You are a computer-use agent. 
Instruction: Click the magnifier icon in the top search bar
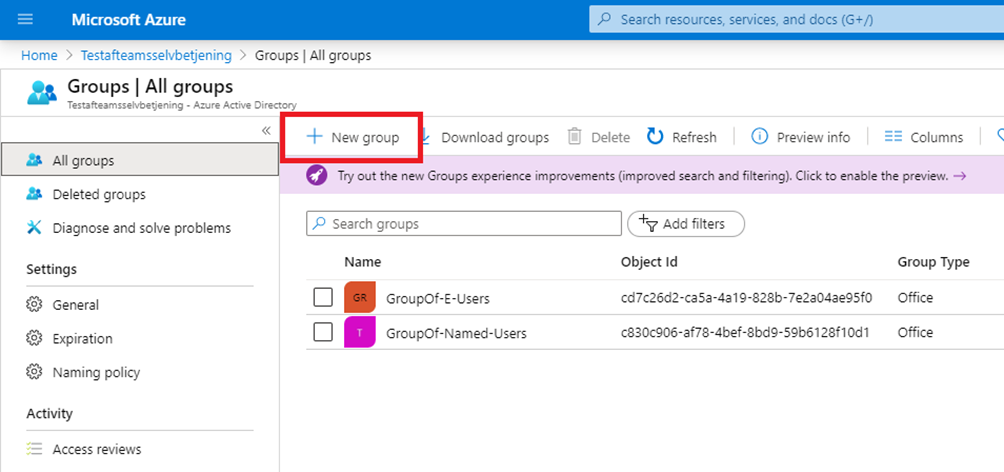604,20
